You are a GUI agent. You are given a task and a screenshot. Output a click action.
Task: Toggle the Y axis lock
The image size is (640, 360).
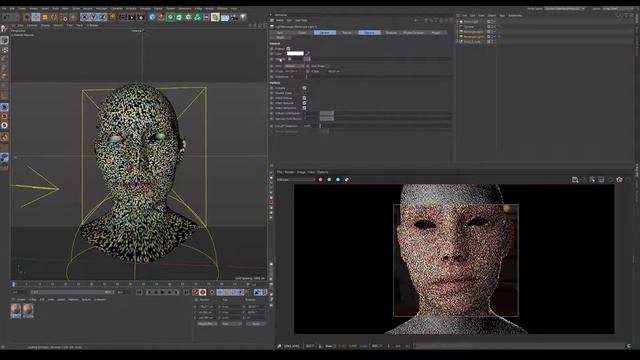(x=94, y=17)
